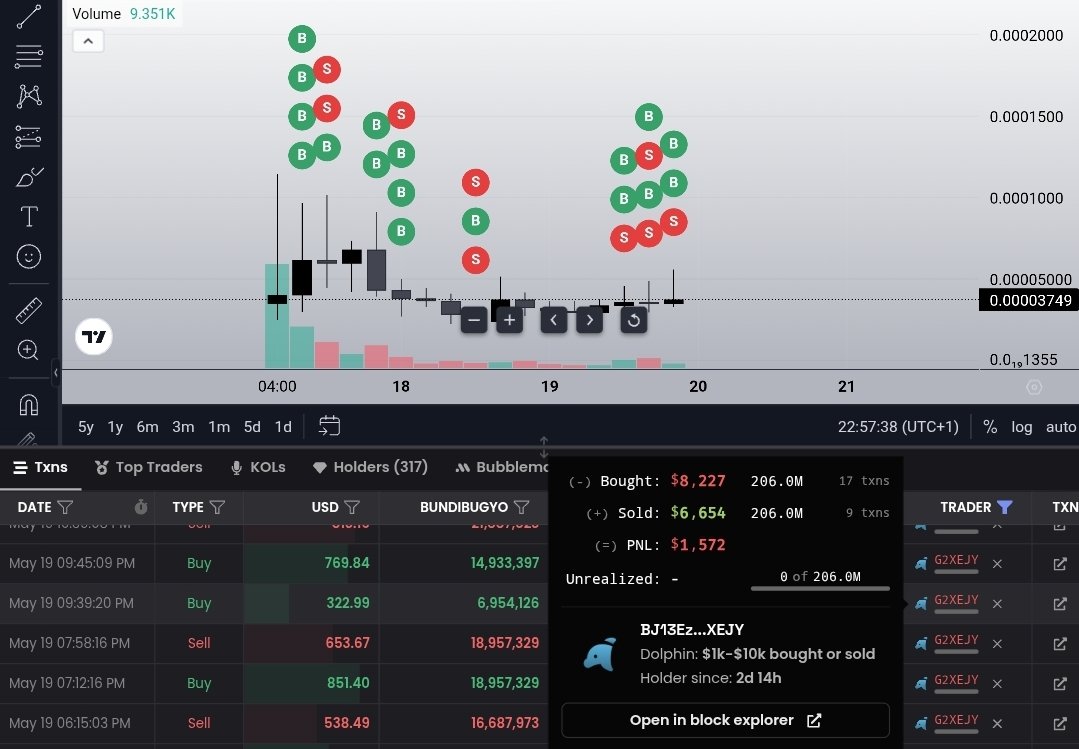Collapse the indicator legend with the arrow
Image resolution: width=1079 pixels, height=749 pixels.
click(88, 41)
